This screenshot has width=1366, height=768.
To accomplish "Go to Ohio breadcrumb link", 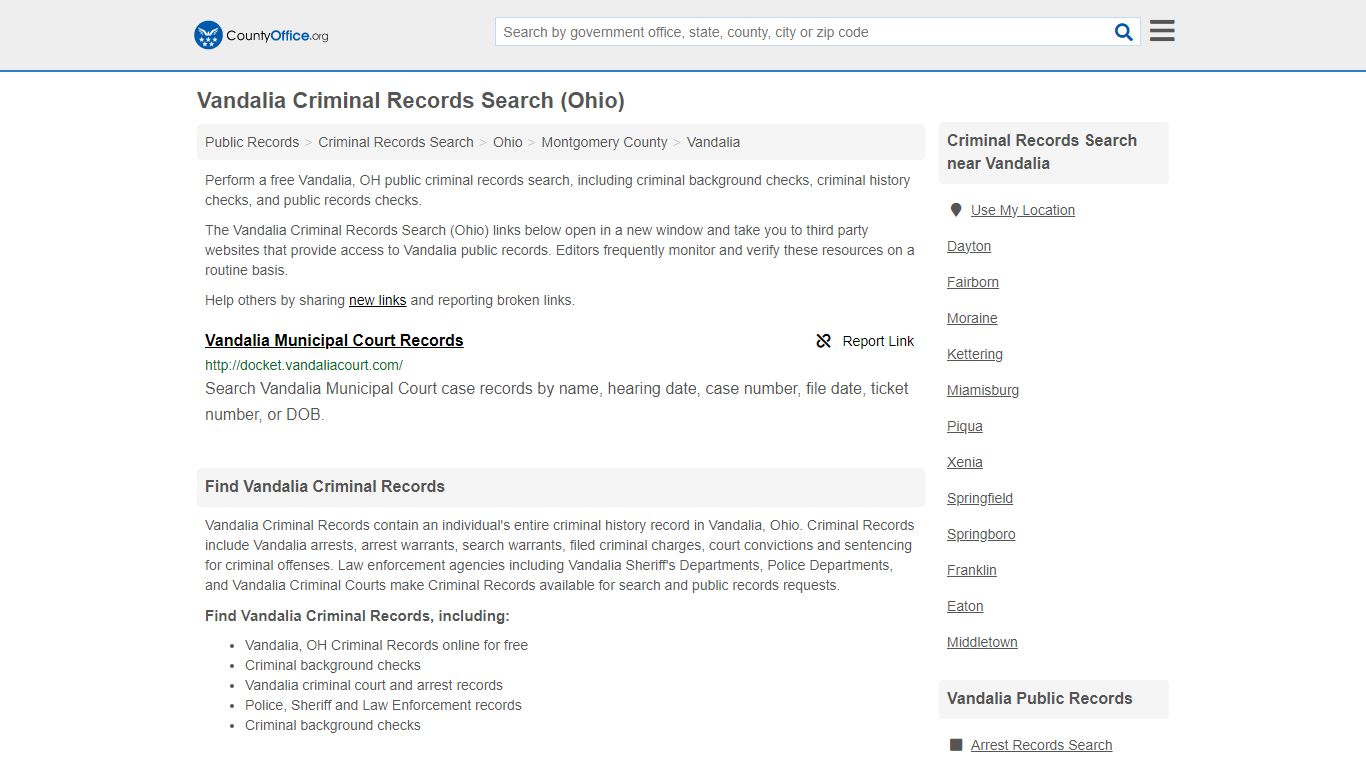I will tap(508, 142).
